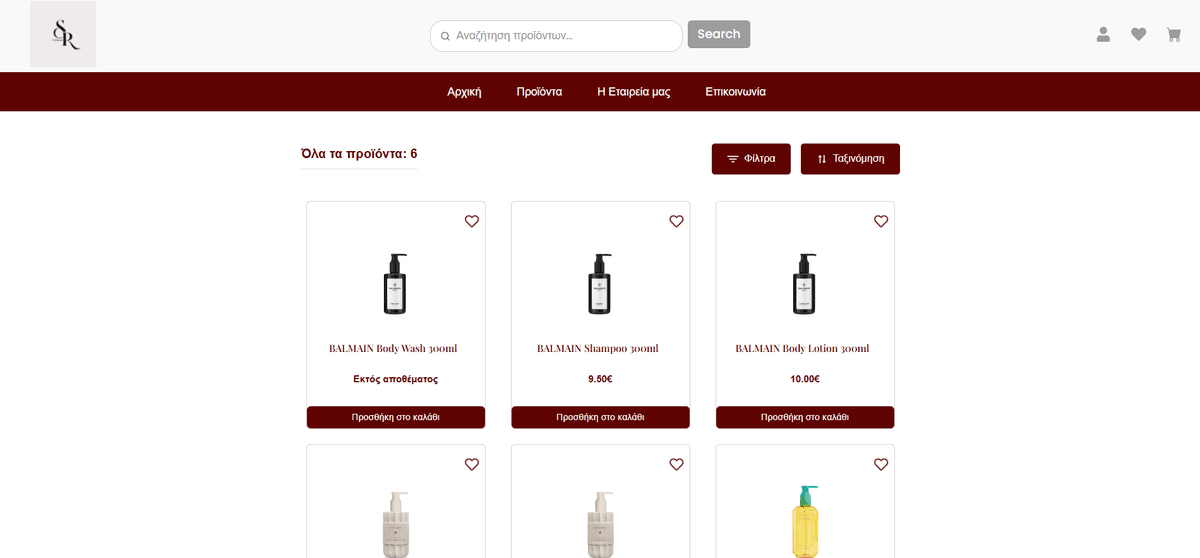Viewport: 1200px width, 558px height.
Task: Click the SR store logo
Action: pos(63,34)
